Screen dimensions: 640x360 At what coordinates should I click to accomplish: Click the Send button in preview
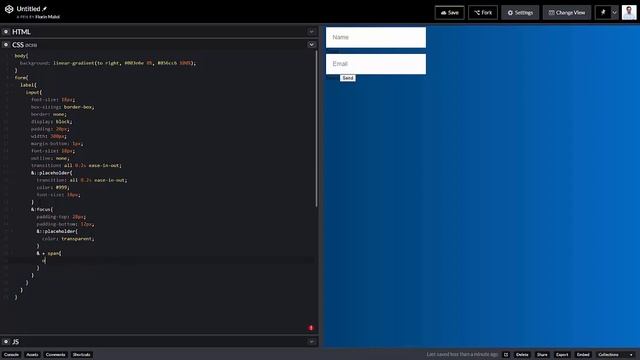pos(348,78)
